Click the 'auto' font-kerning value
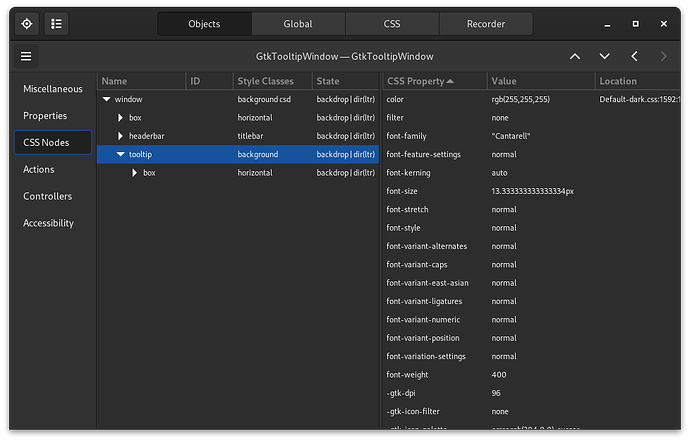This screenshot has height=441, width=690. coord(499,173)
